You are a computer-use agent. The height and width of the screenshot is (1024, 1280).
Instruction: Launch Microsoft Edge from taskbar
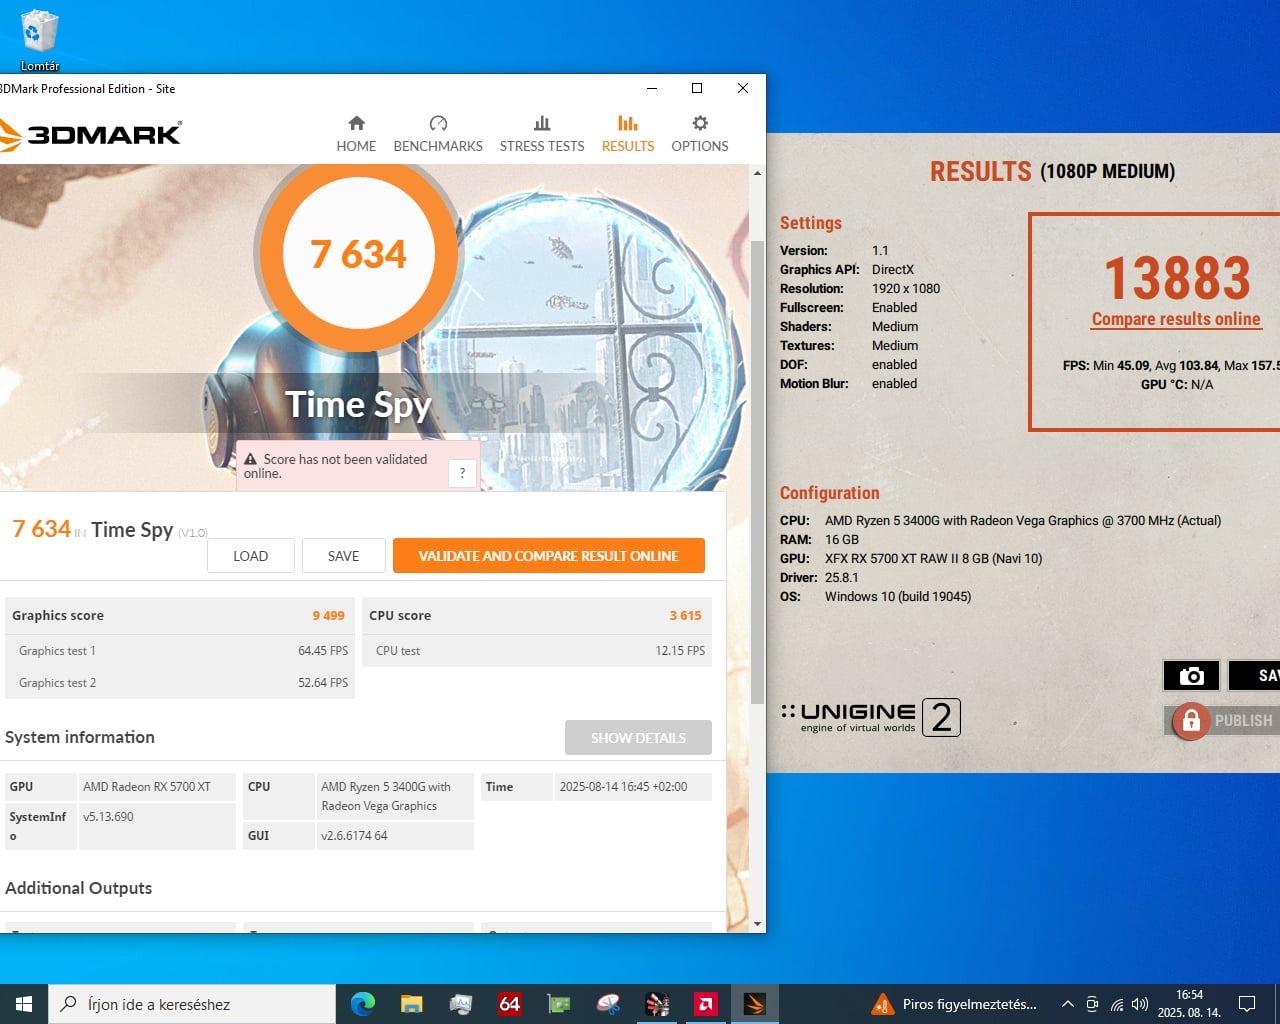tap(363, 1004)
